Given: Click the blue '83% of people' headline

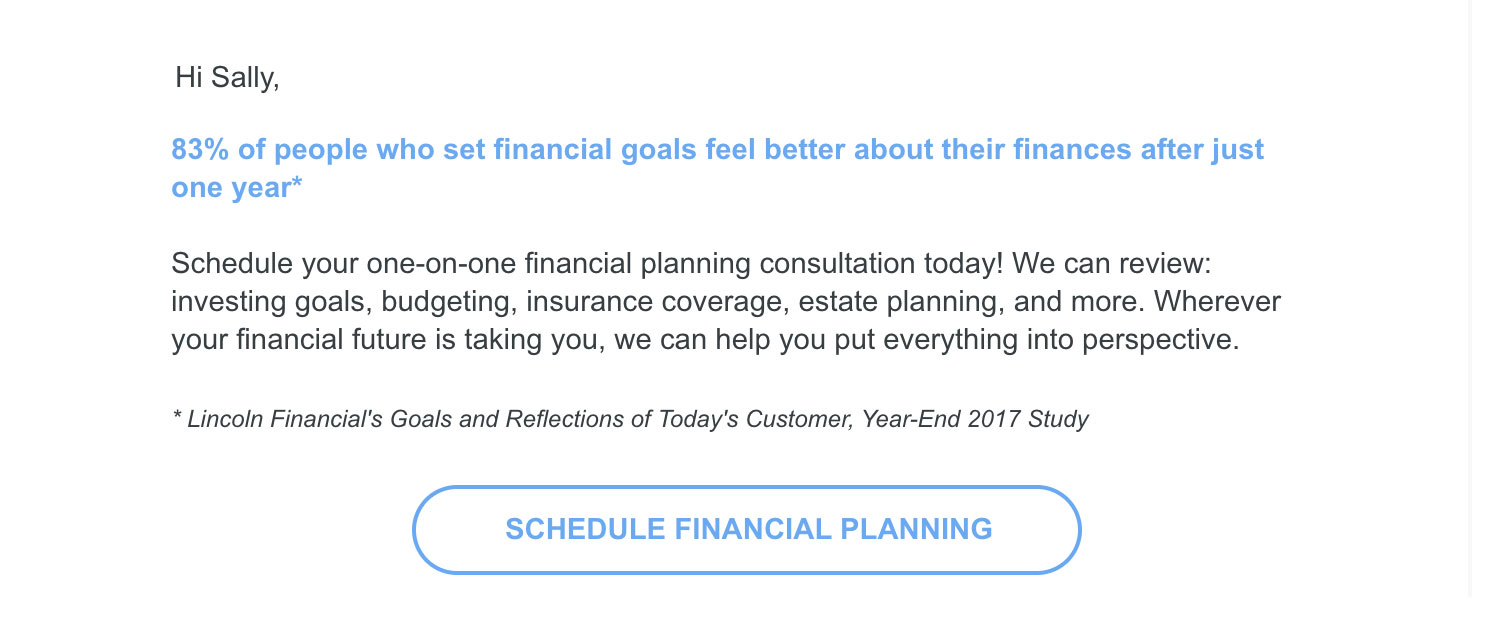Looking at the screenshot, I should [x=718, y=168].
